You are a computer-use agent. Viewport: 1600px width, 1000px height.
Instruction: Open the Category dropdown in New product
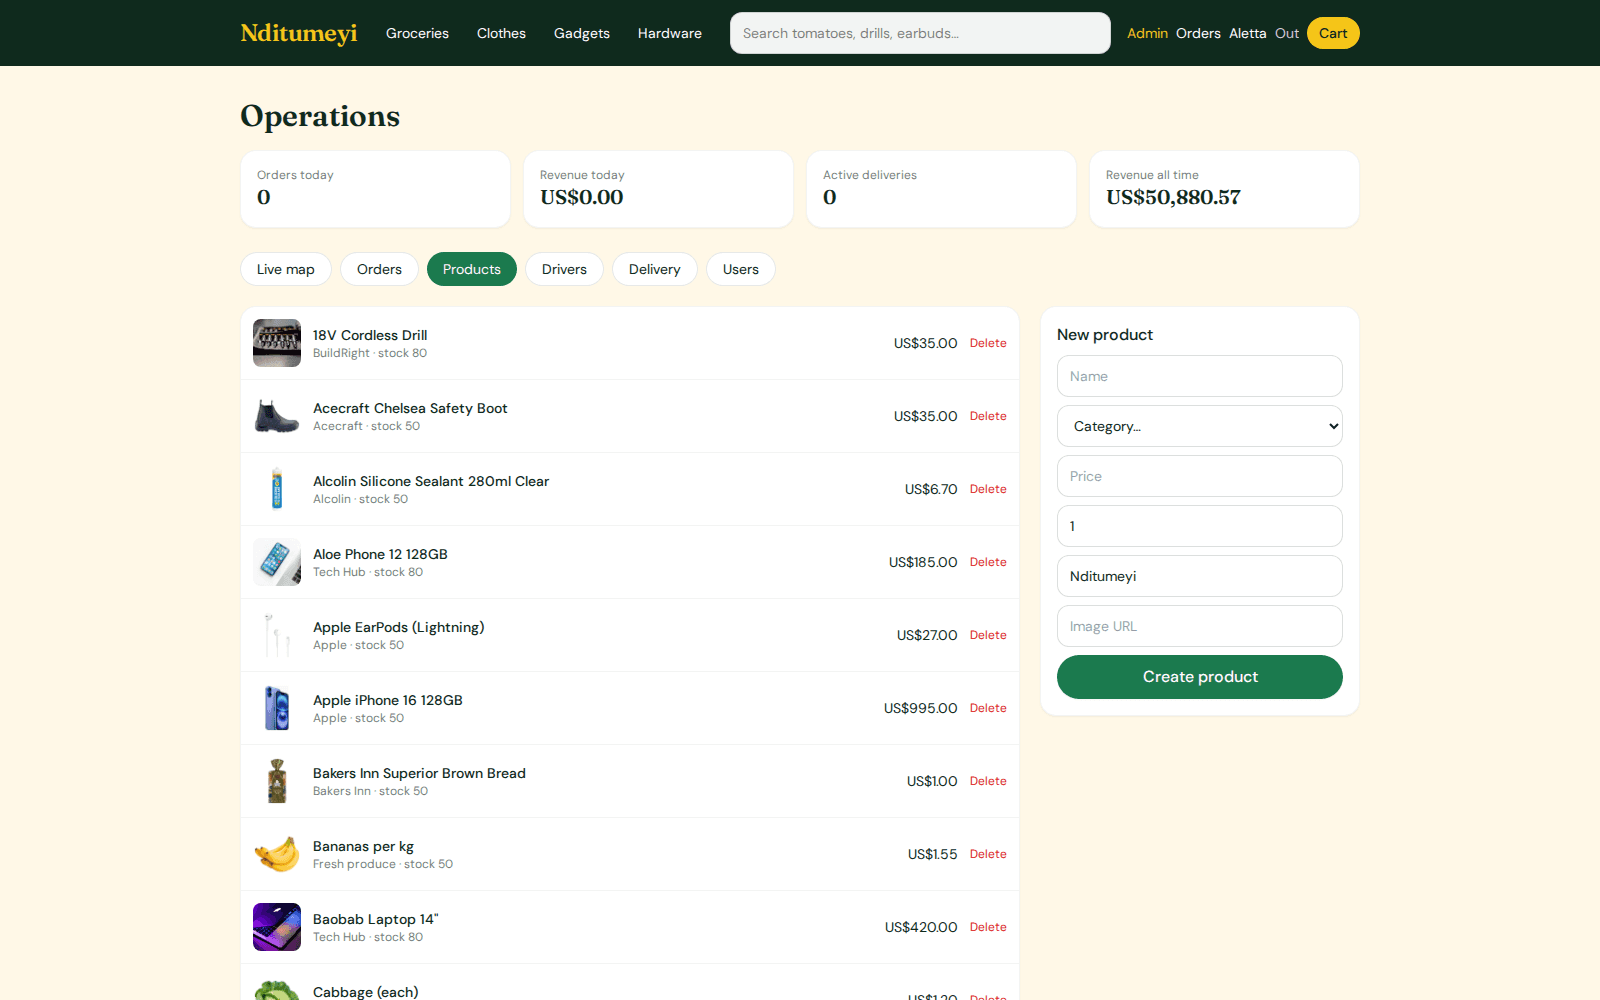pos(1199,426)
